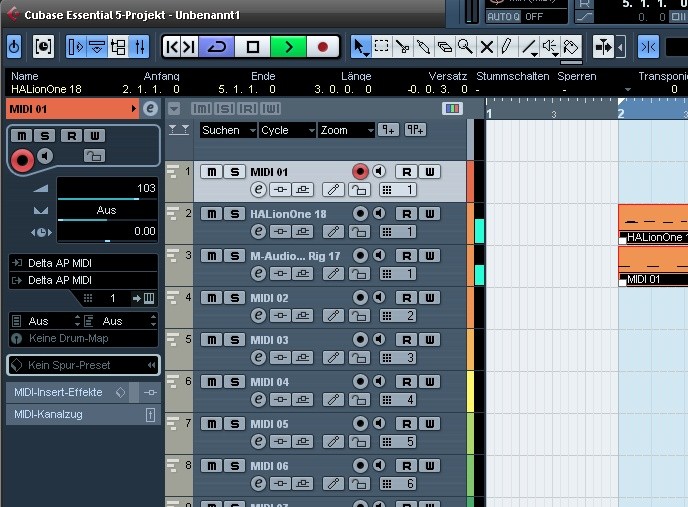Screen dimensions: 688x507
Task: Solo the MIDI 06 track
Action: pyautogui.click(x=235, y=466)
